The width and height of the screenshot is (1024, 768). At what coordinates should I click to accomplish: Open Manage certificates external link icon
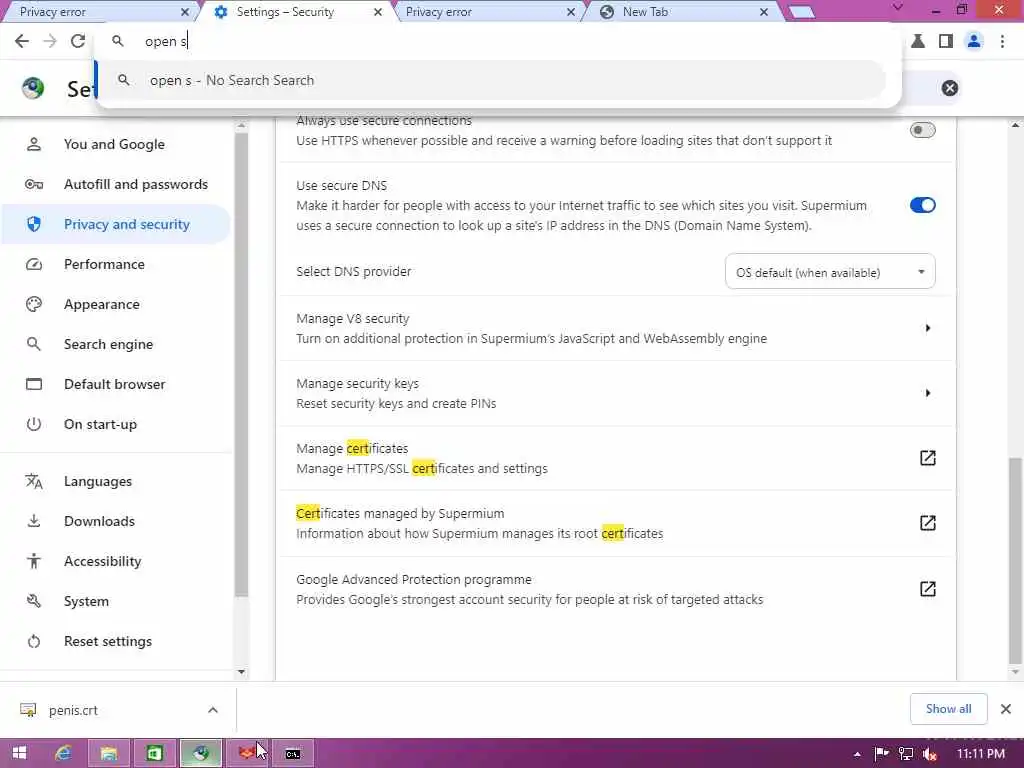pyautogui.click(x=927, y=458)
